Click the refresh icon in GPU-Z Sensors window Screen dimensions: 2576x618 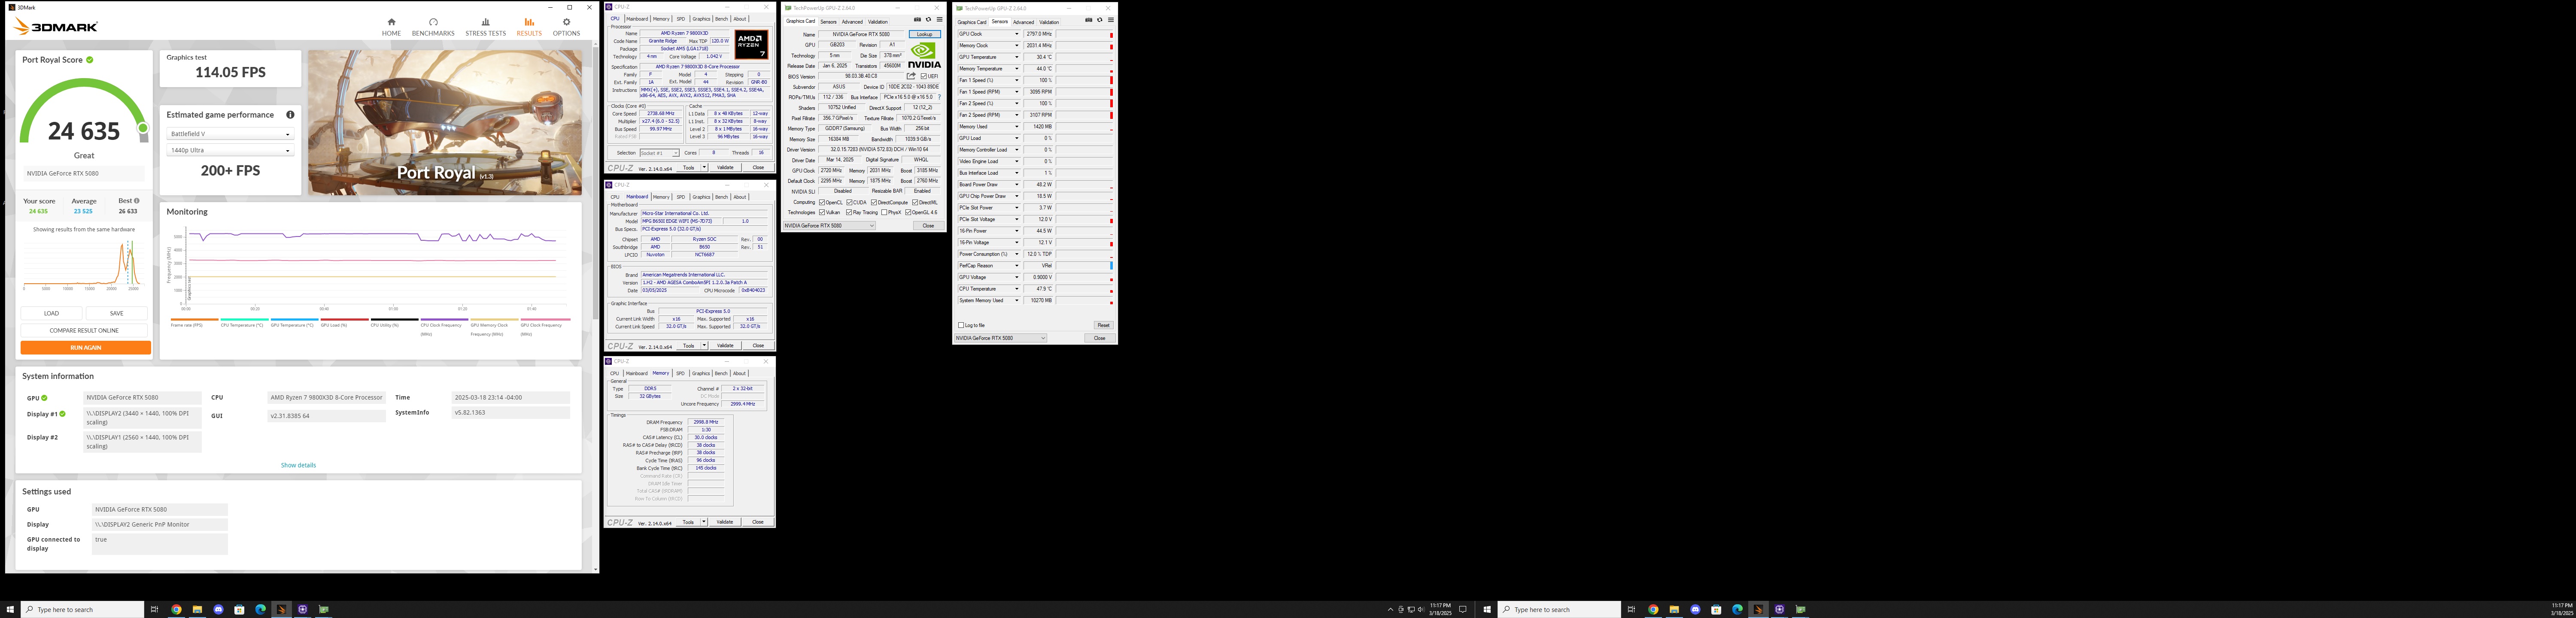tap(1099, 20)
